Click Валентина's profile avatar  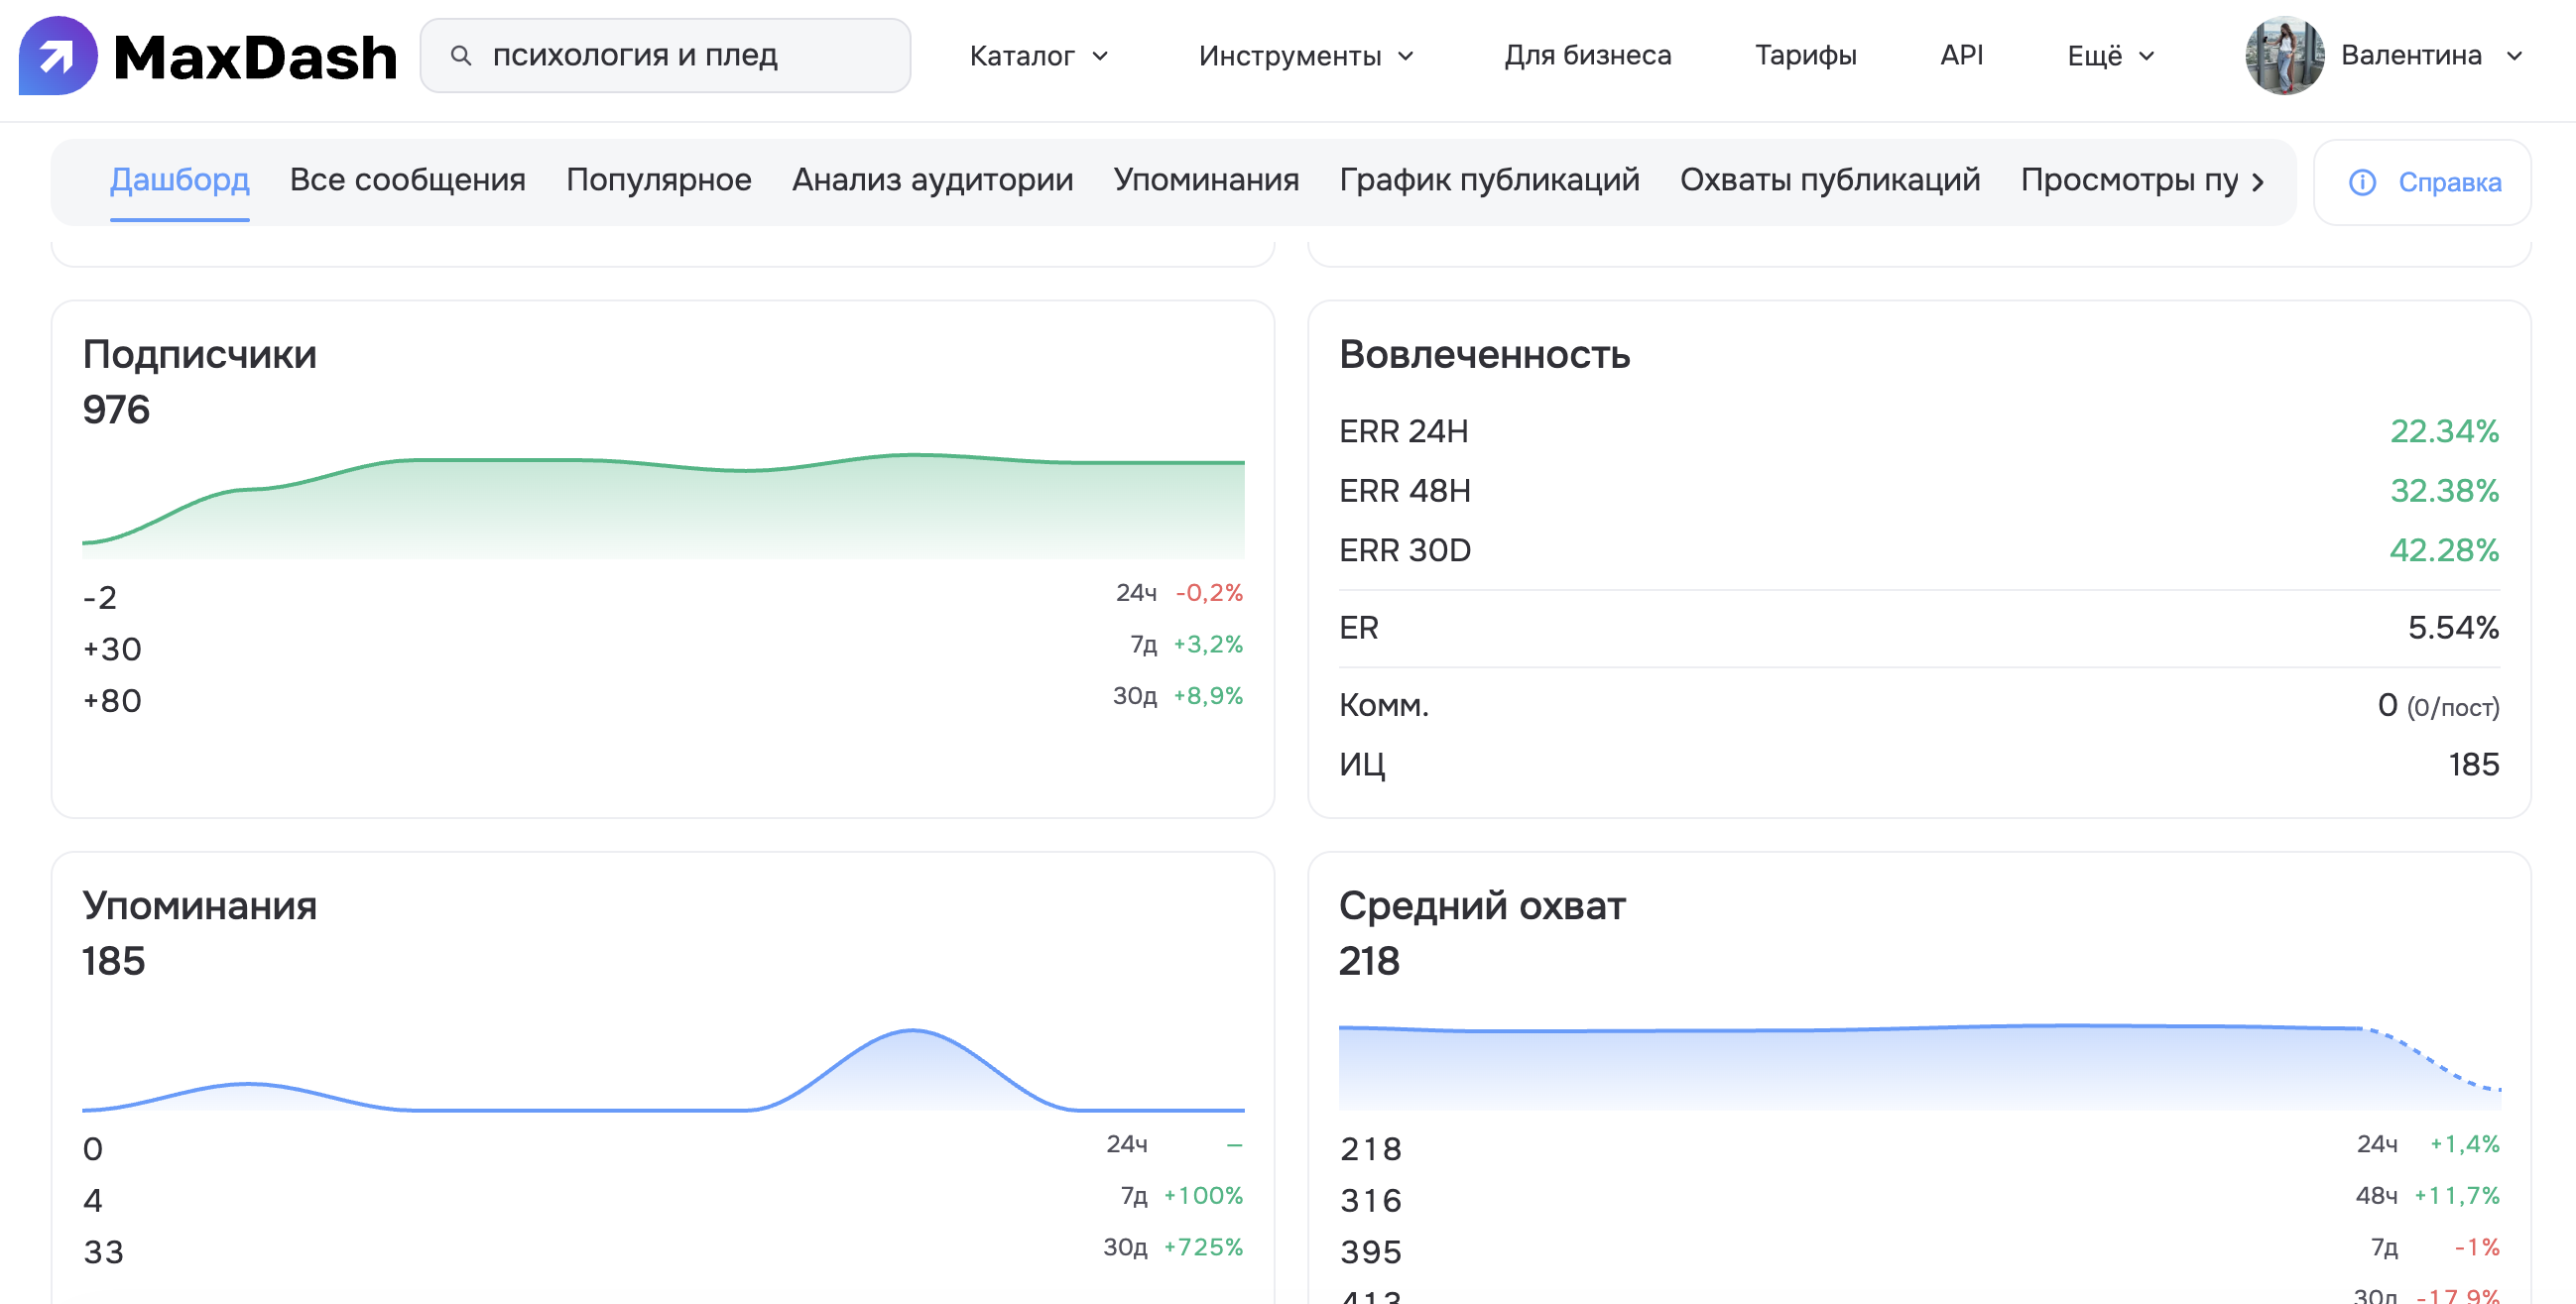pos(2284,56)
